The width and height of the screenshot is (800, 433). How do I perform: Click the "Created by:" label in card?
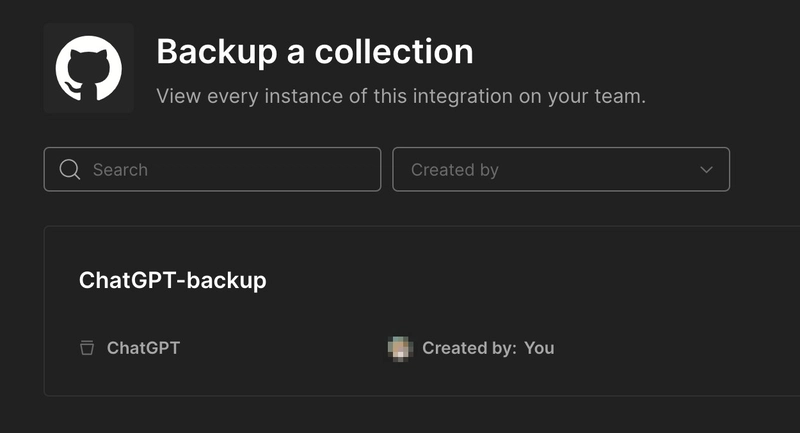pyautogui.click(x=469, y=348)
